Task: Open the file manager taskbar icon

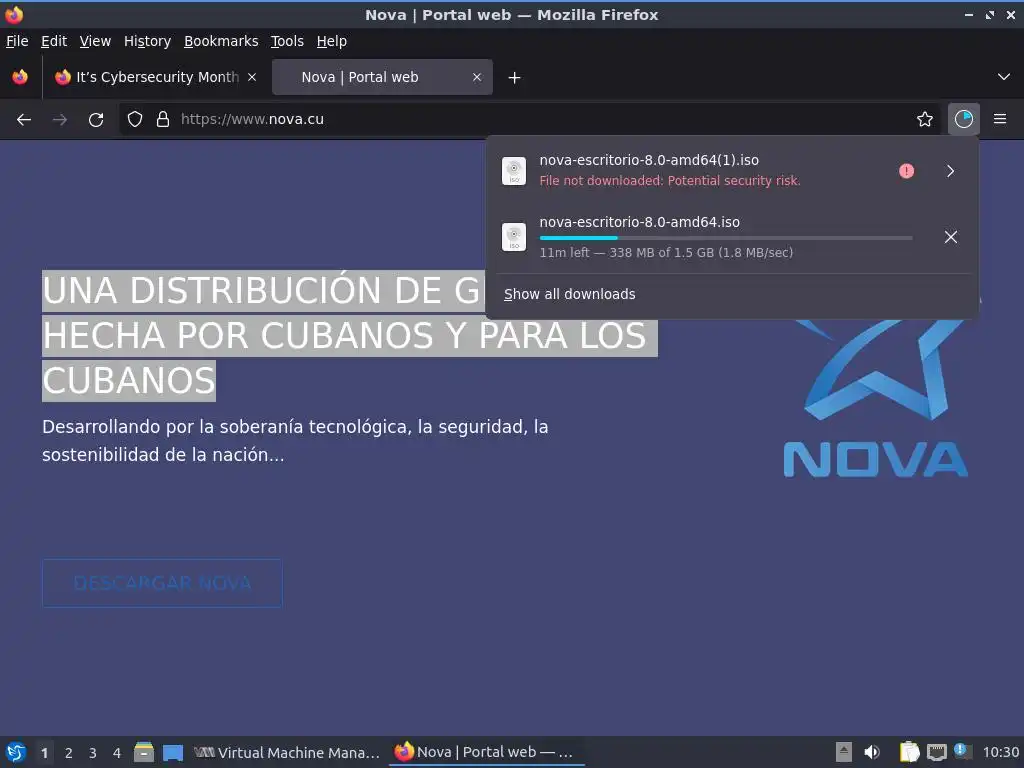Action: (x=144, y=752)
